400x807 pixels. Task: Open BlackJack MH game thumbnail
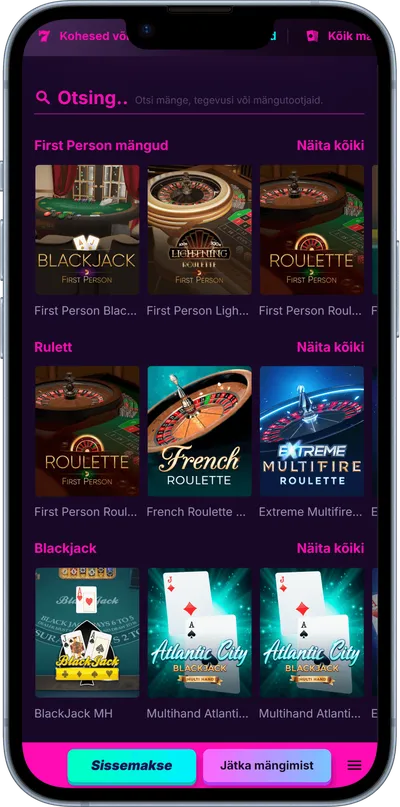point(87,633)
